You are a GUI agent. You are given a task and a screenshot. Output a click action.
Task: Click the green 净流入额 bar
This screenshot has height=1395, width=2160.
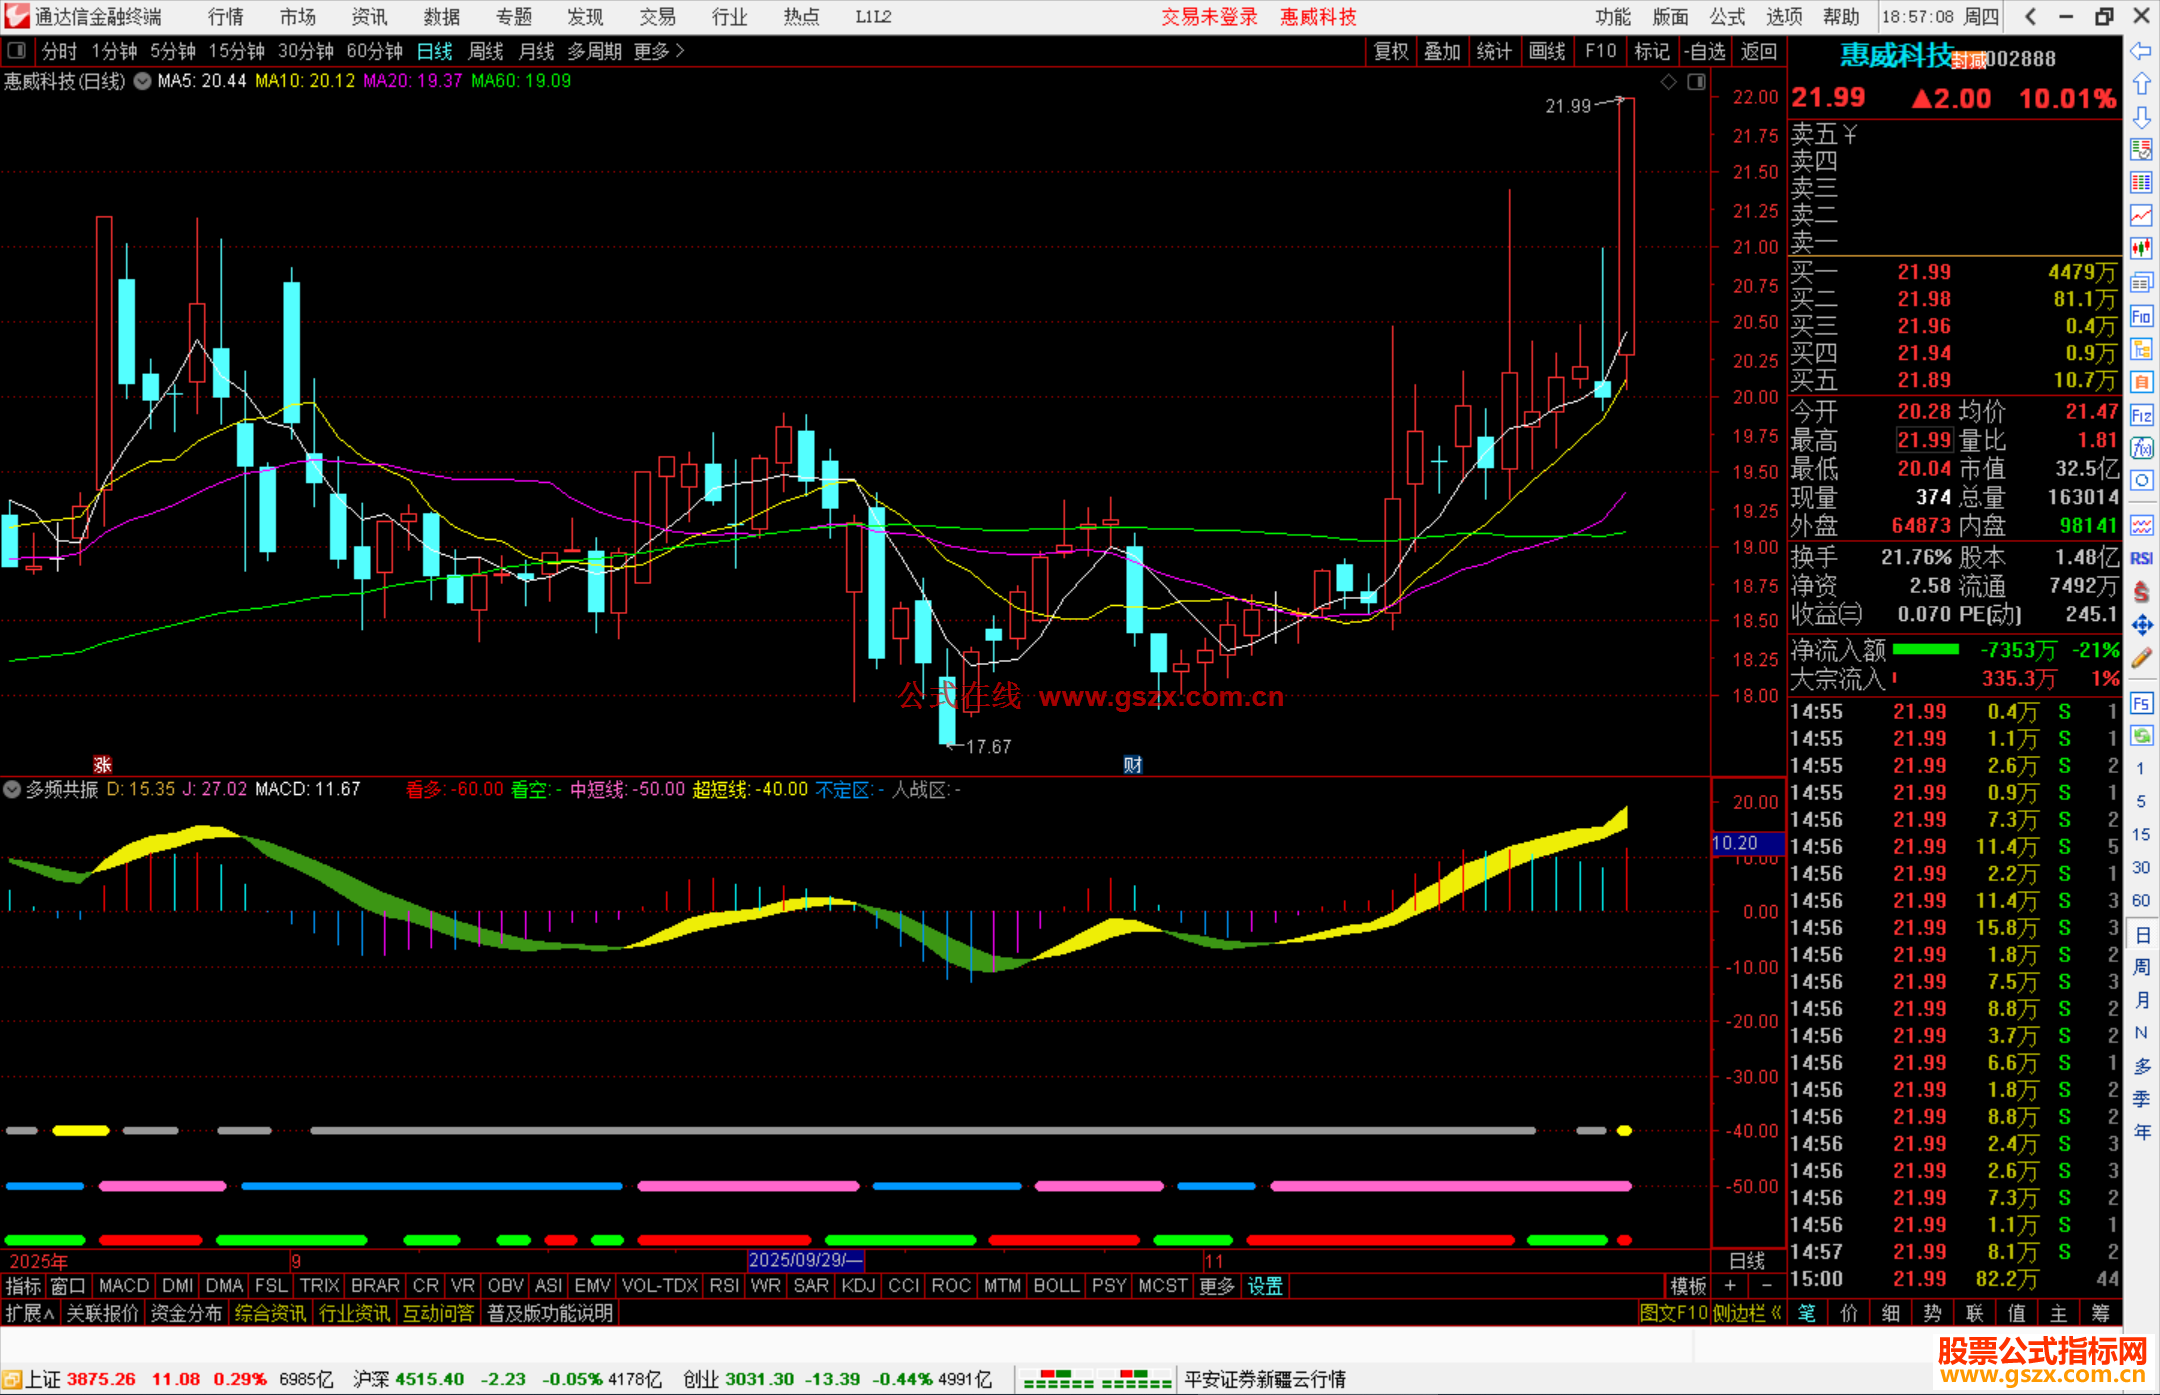pyautogui.click(x=1925, y=650)
